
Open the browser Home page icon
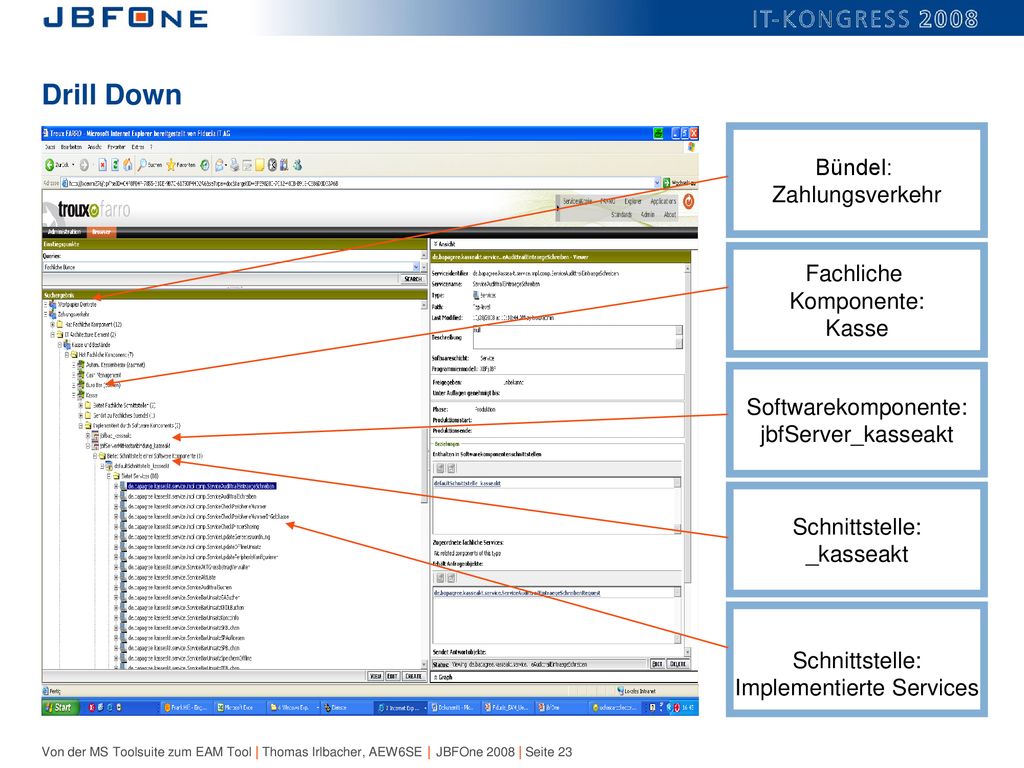(x=127, y=165)
